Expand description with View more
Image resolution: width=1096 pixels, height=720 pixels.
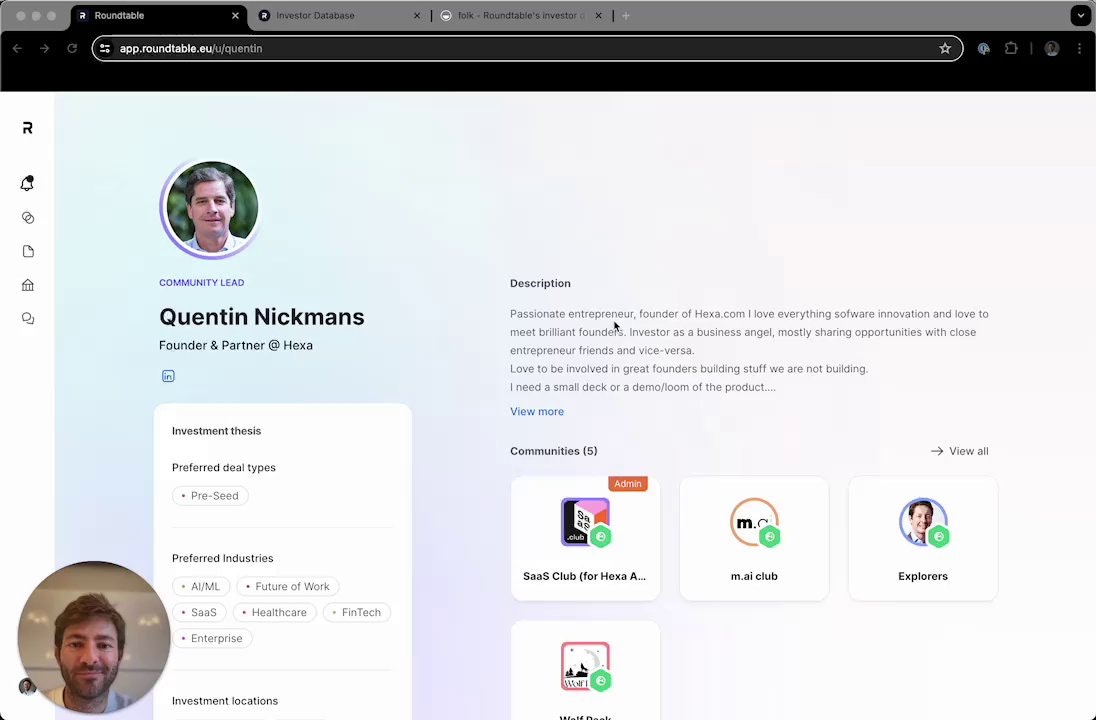[x=537, y=412]
